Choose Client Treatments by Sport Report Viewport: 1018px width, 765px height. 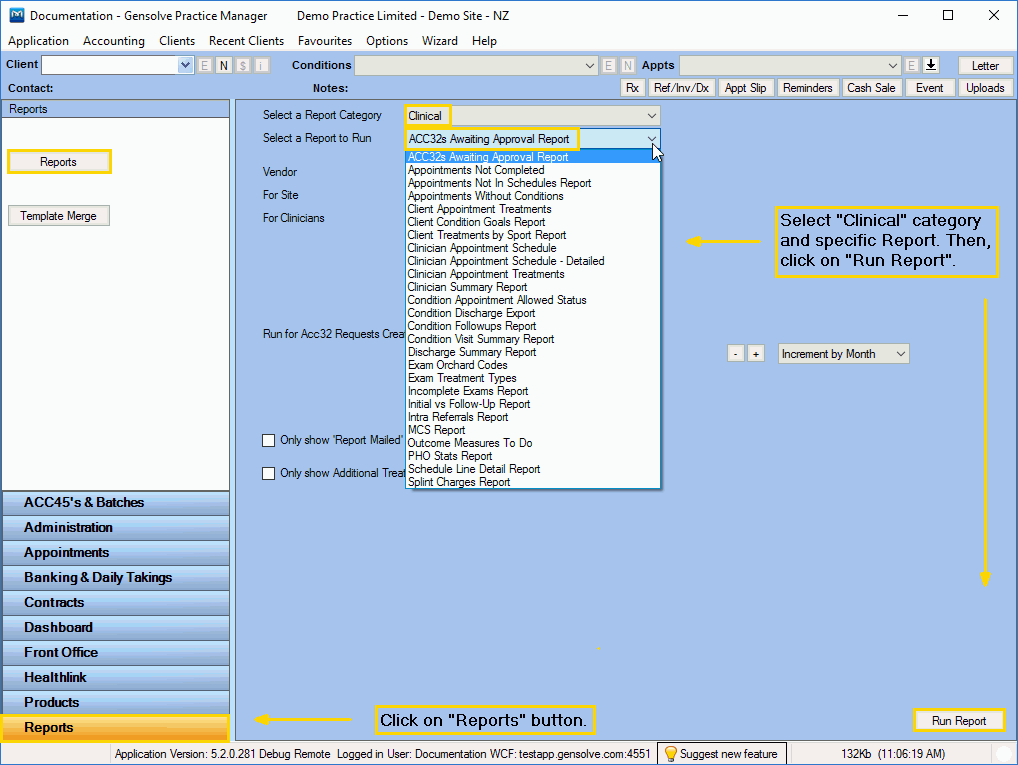[532, 235]
